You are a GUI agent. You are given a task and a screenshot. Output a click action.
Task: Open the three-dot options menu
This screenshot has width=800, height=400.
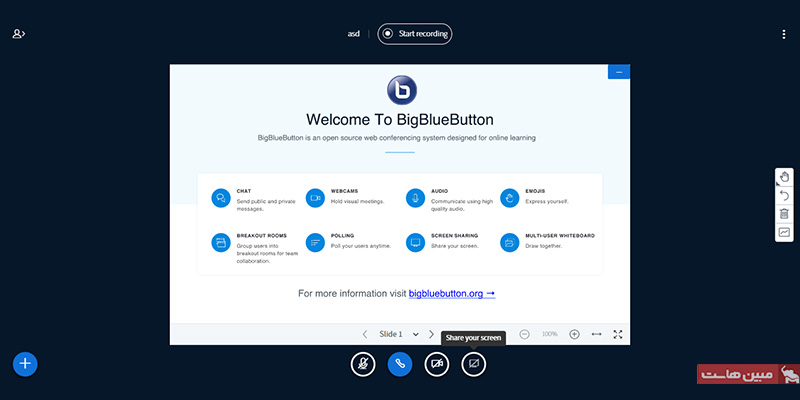pos(784,34)
